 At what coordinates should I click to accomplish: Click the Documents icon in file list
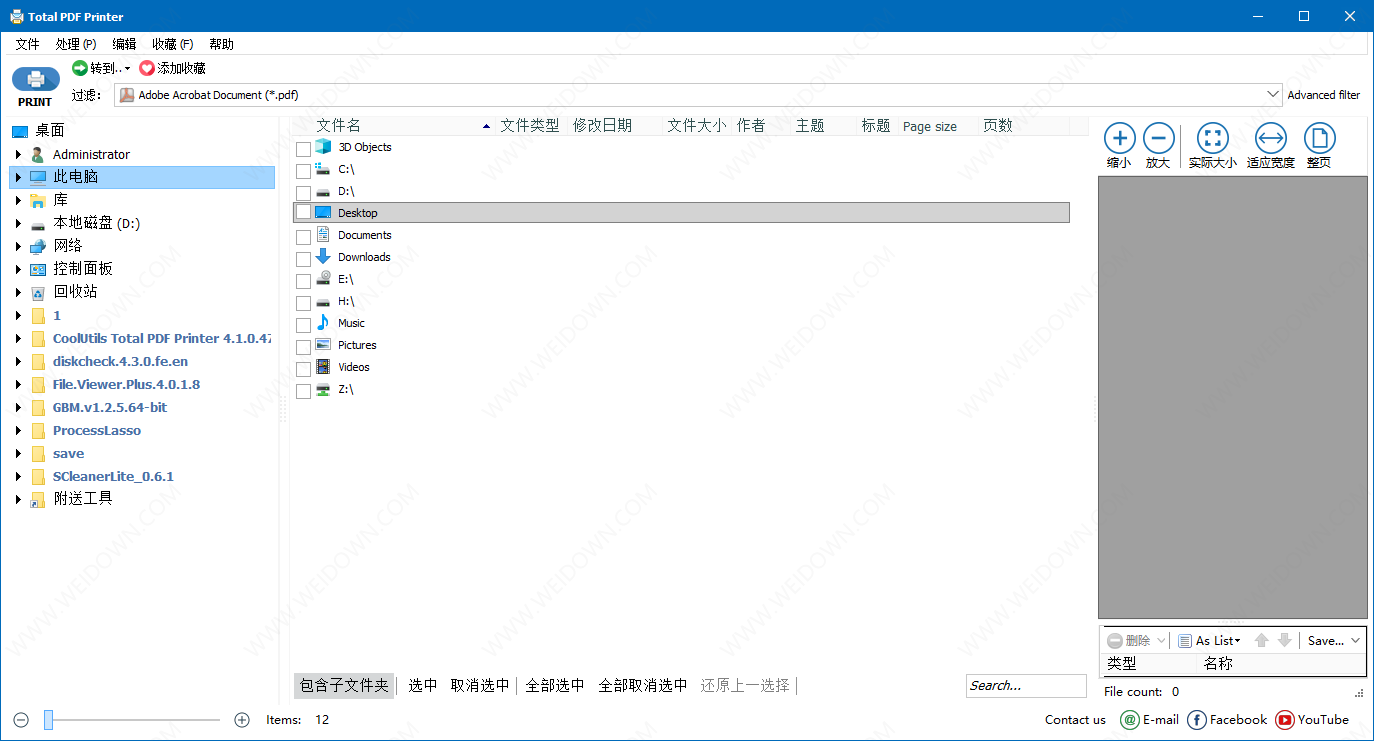tap(323, 235)
